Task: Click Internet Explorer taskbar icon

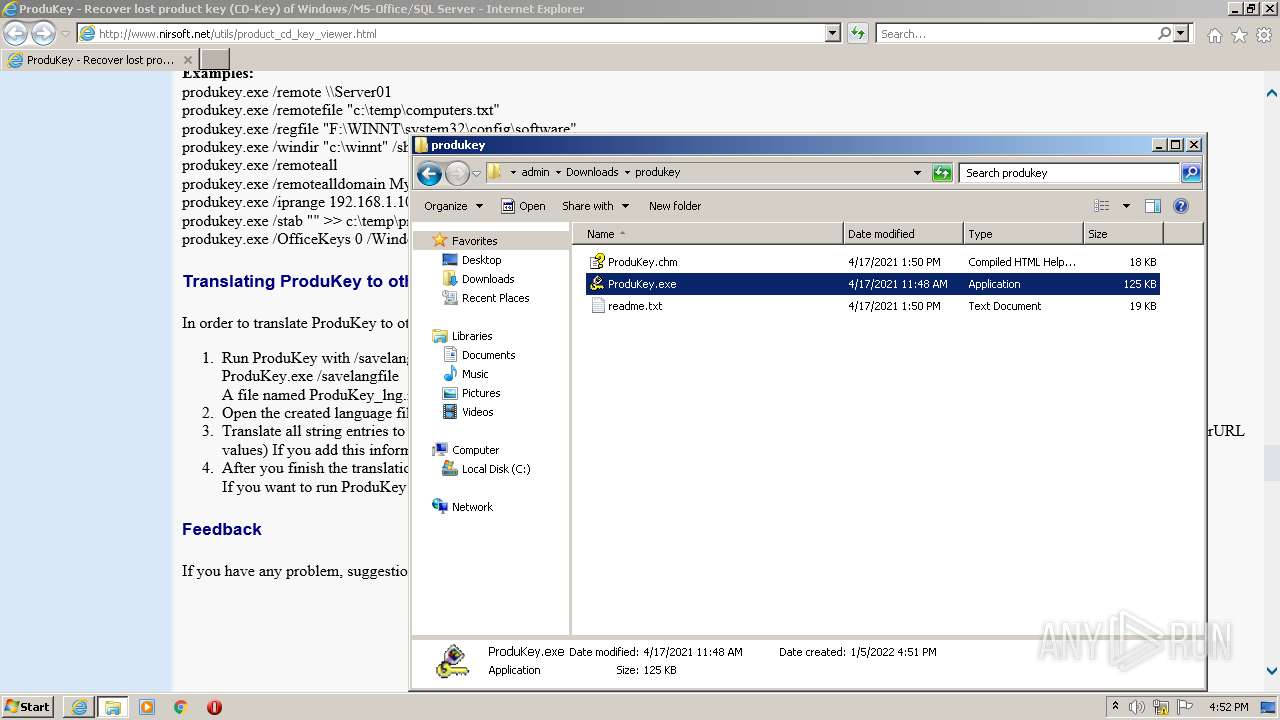Action: click(x=79, y=707)
